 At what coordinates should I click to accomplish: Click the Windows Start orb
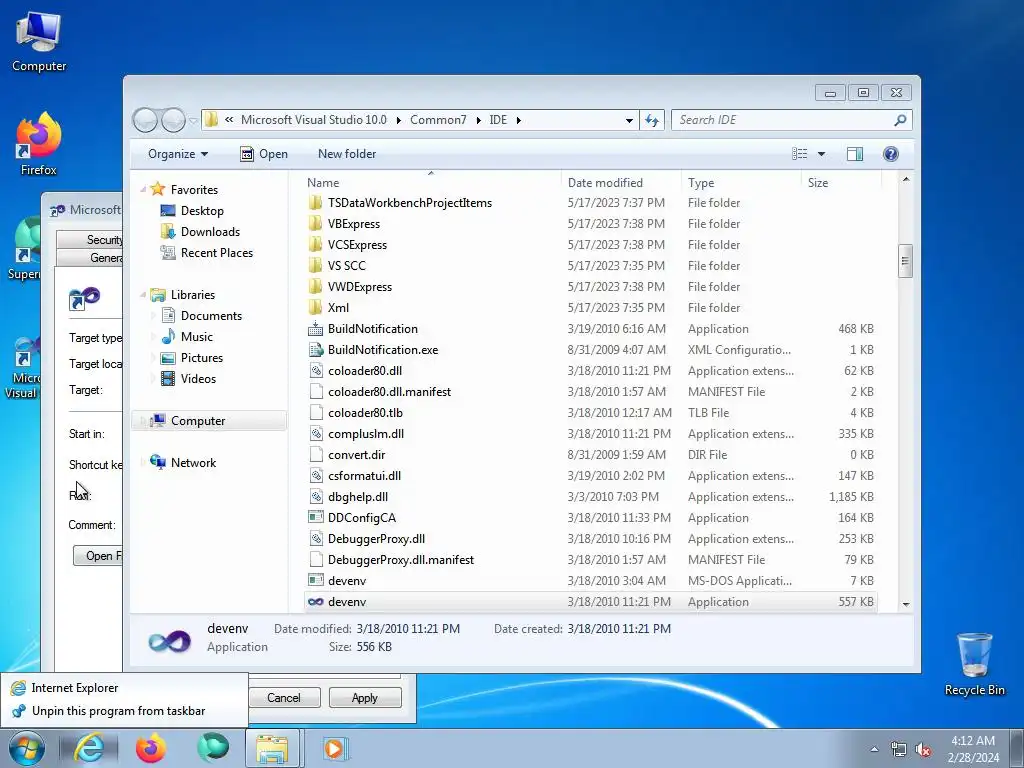(26, 748)
